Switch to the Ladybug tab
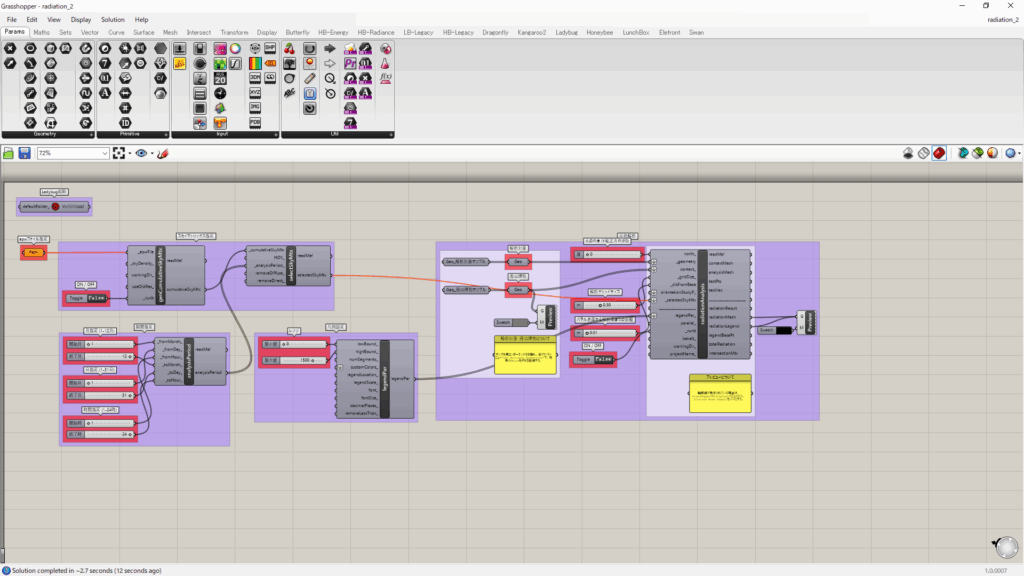Image resolution: width=1024 pixels, height=576 pixels. pos(566,32)
